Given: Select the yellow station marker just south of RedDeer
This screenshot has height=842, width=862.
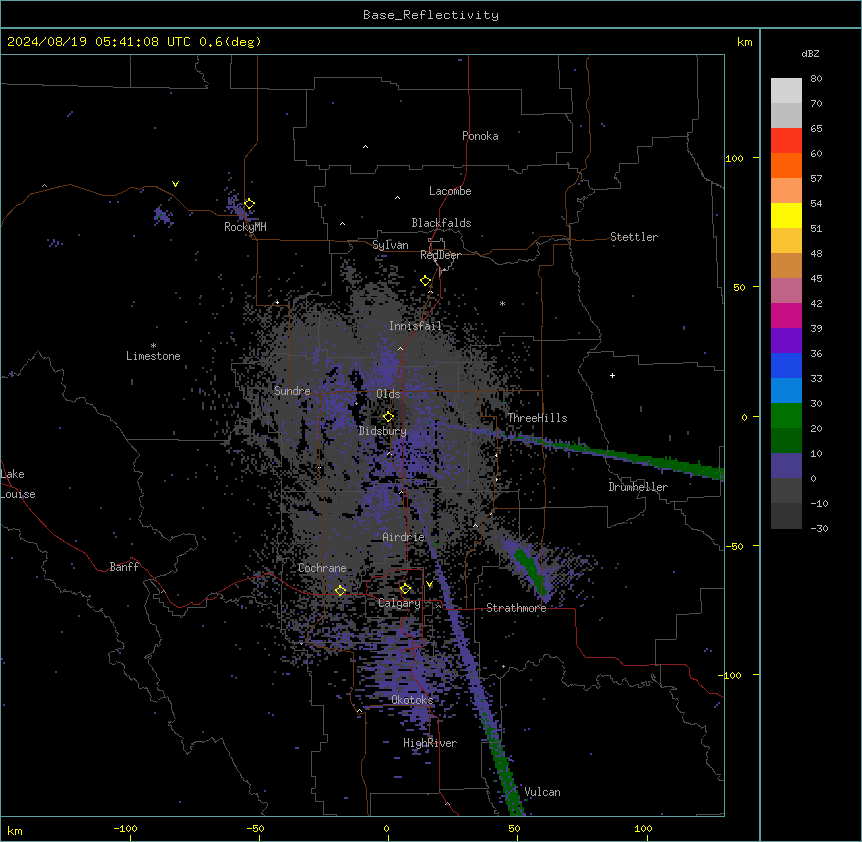Looking at the screenshot, I should (426, 281).
